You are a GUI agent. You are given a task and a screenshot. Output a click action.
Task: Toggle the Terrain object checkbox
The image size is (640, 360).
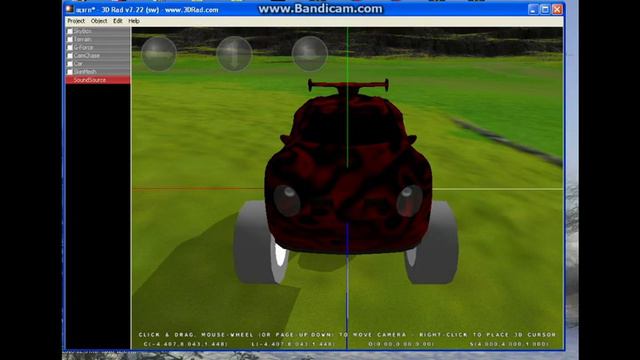(70, 40)
